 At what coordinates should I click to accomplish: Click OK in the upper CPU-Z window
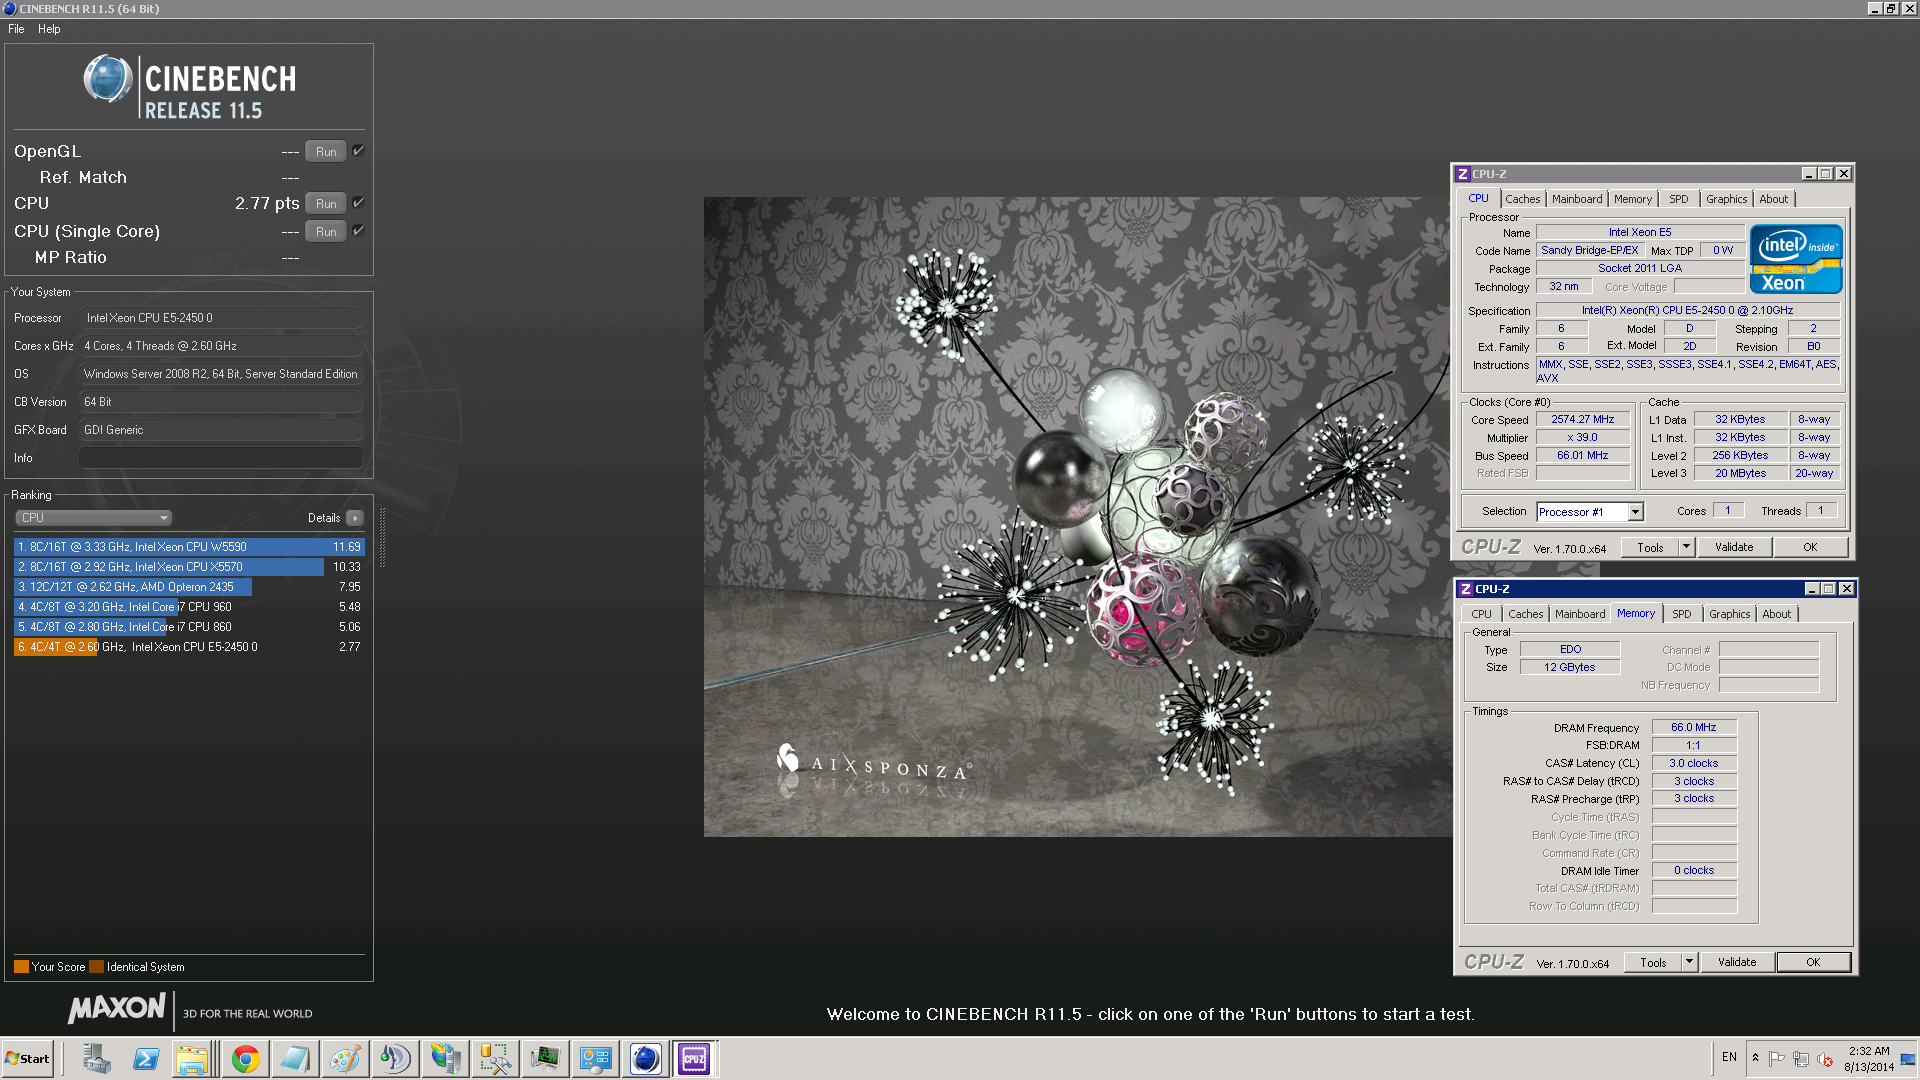click(1810, 547)
